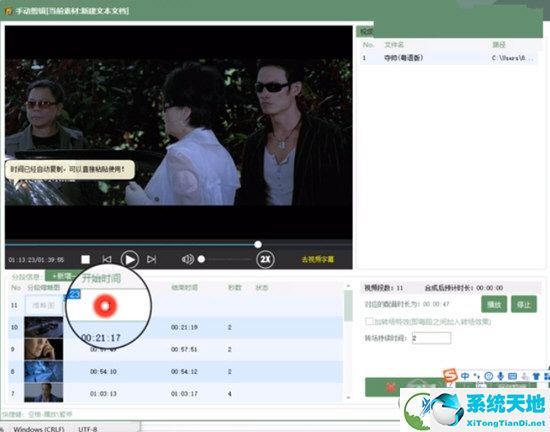Image resolution: width=550 pixels, height=432 pixels.
Task: Toggle Sogou 中 Chinese mode icon
Action: (465, 376)
